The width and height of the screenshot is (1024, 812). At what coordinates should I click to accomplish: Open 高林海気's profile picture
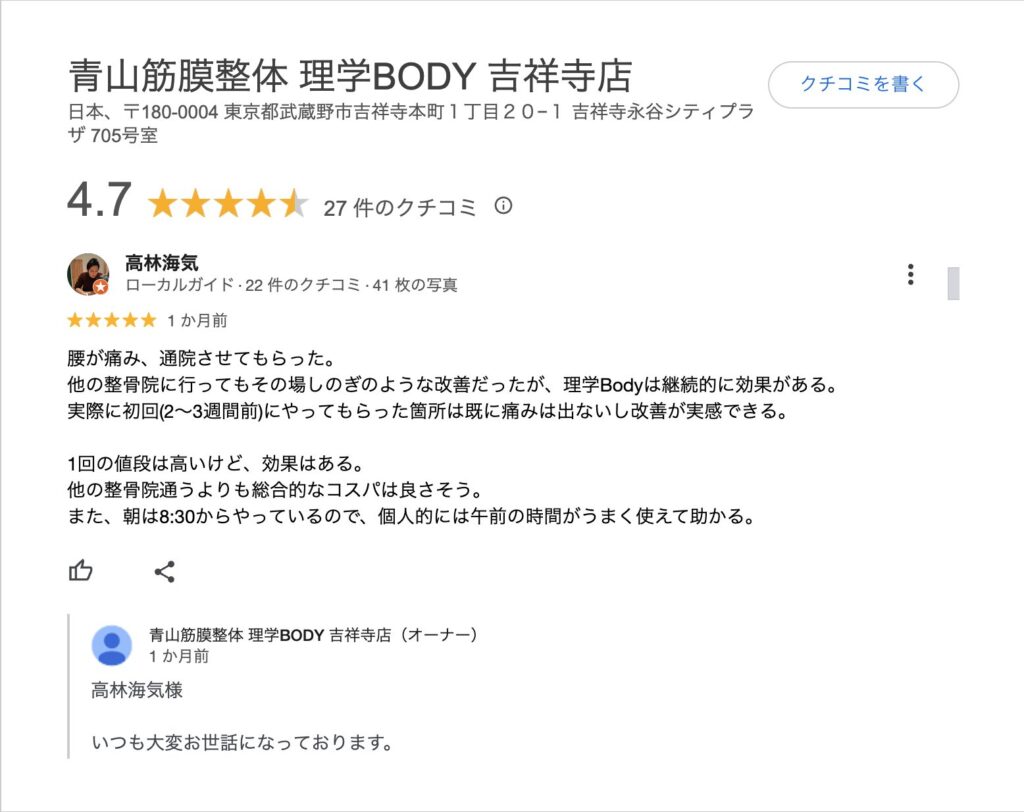[x=88, y=274]
